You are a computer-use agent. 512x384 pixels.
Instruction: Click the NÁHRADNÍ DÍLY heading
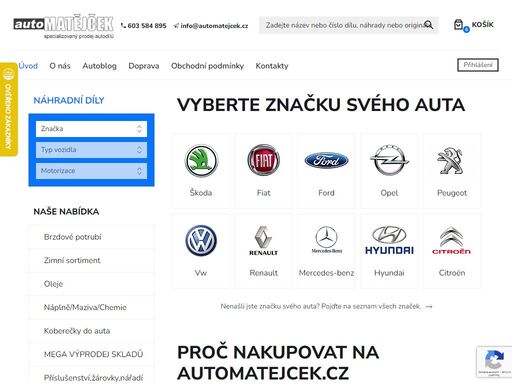pyautogui.click(x=69, y=100)
